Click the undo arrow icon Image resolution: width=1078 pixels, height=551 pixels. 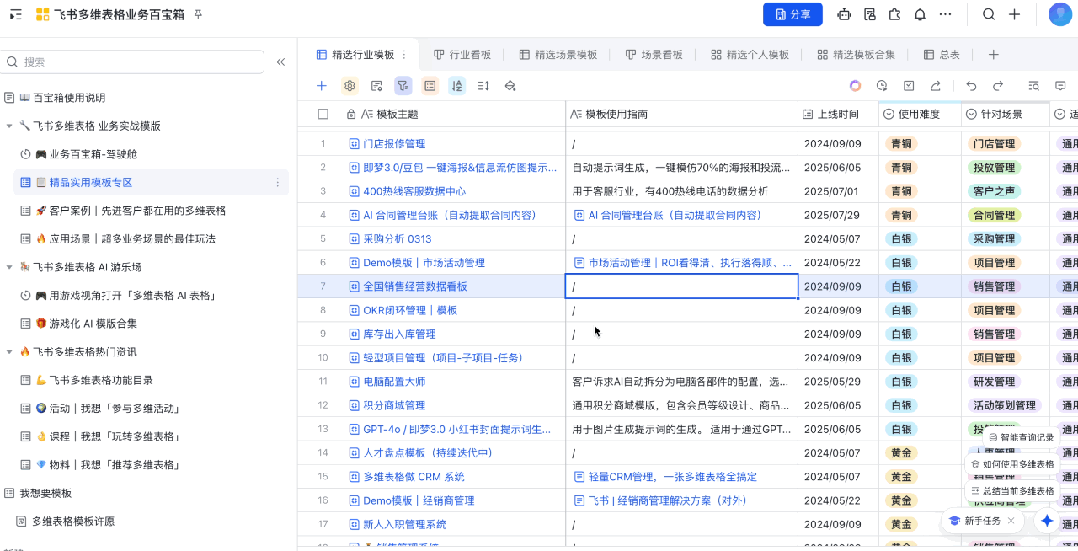click(x=970, y=86)
